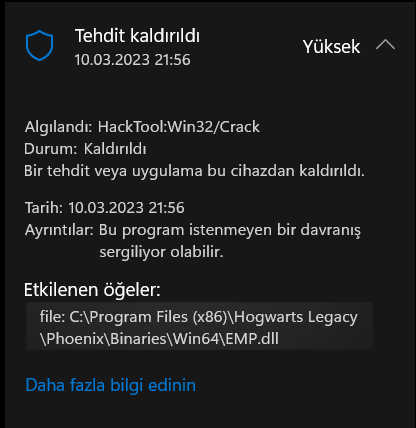Click the EMP.dll file name text
The height and width of the screenshot is (428, 416).
252,339
